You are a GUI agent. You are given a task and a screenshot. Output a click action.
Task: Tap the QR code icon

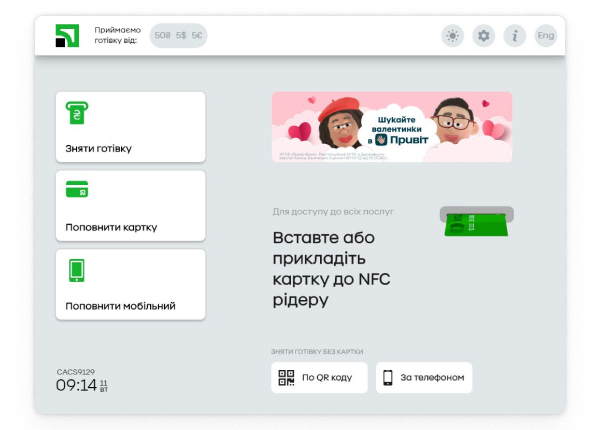pyautogui.click(x=286, y=378)
